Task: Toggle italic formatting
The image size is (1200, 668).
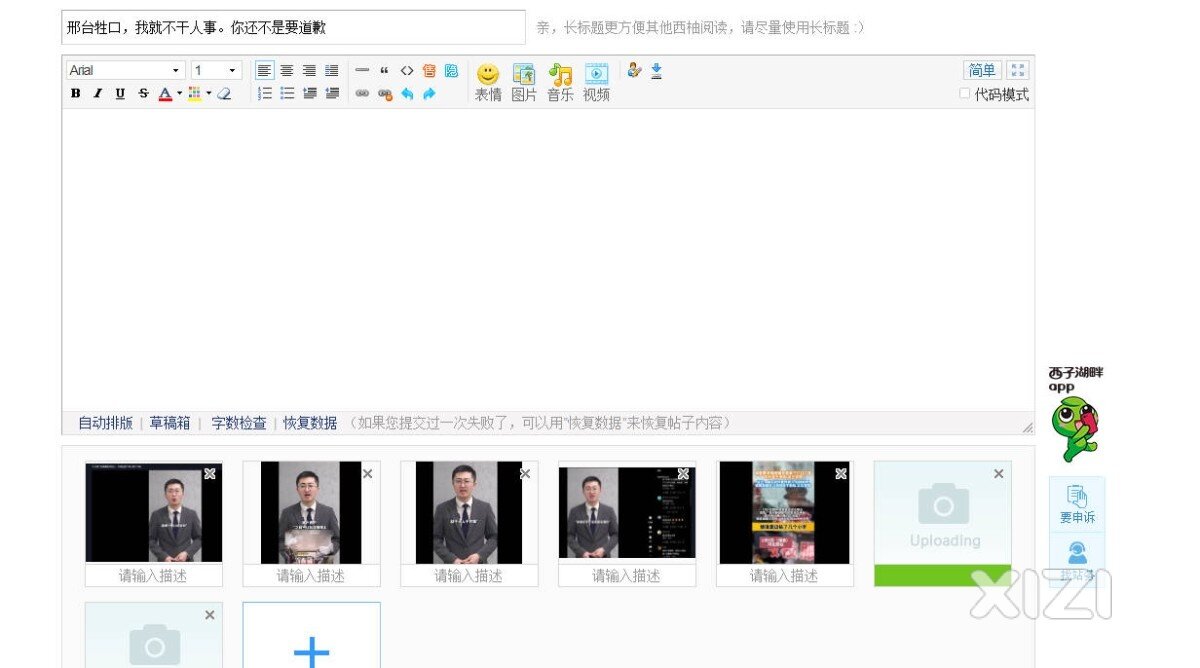Action: click(x=98, y=94)
